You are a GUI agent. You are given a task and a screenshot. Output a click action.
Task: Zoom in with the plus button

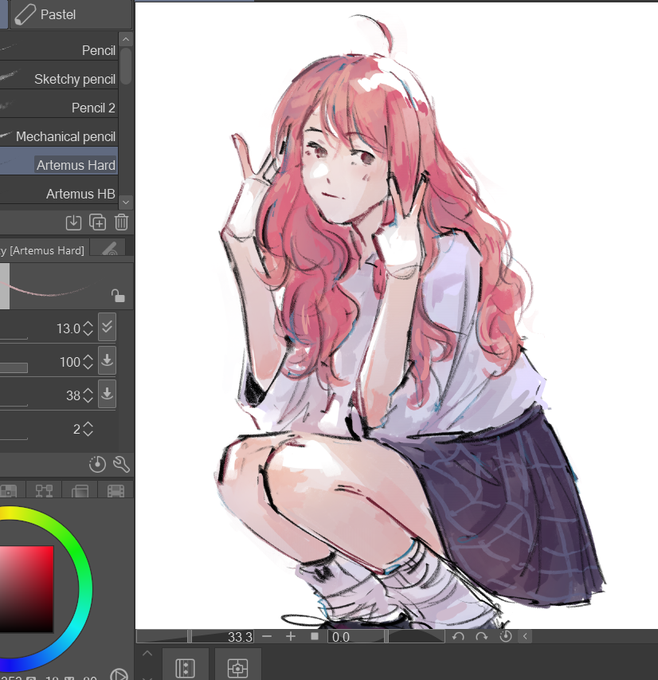[291, 636]
